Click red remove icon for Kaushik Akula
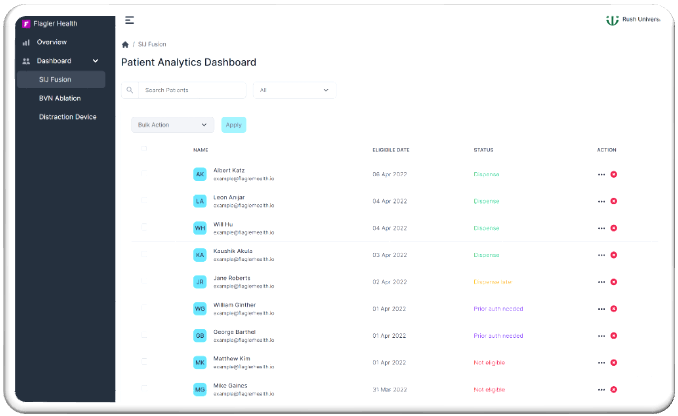Image resolution: width=678 pixels, height=416 pixels. coord(614,255)
